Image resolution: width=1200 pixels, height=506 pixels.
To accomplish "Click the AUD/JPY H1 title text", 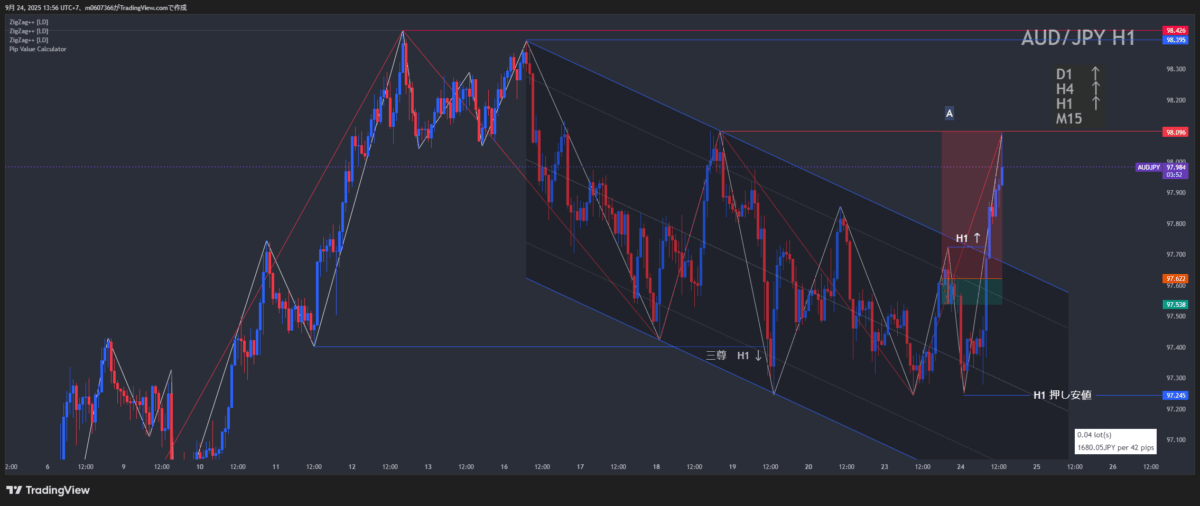I will [x=1077, y=39].
